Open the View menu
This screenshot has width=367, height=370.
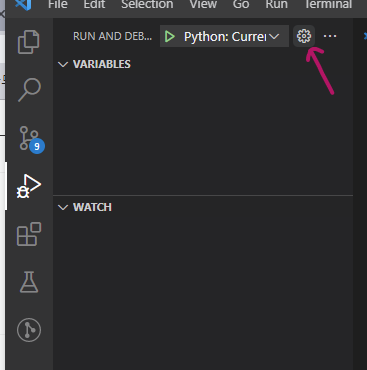(x=203, y=5)
